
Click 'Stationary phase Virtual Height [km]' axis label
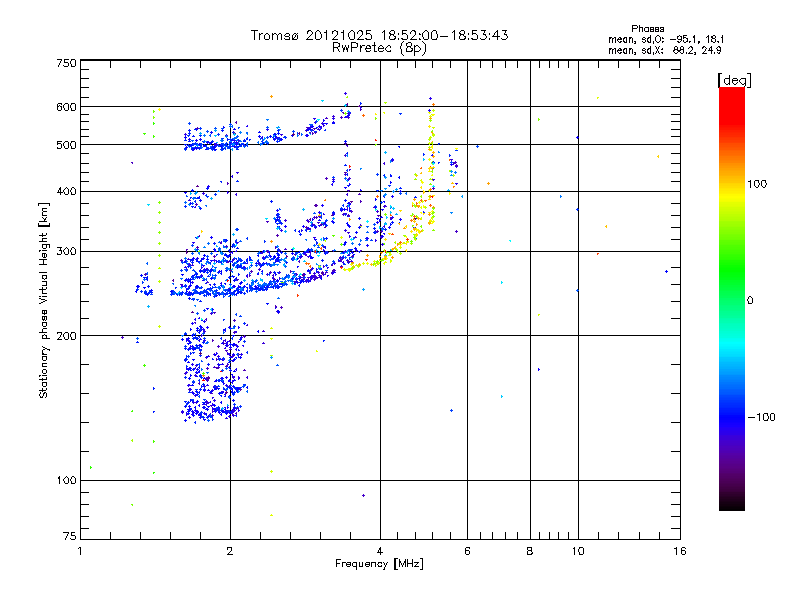tap(44, 301)
